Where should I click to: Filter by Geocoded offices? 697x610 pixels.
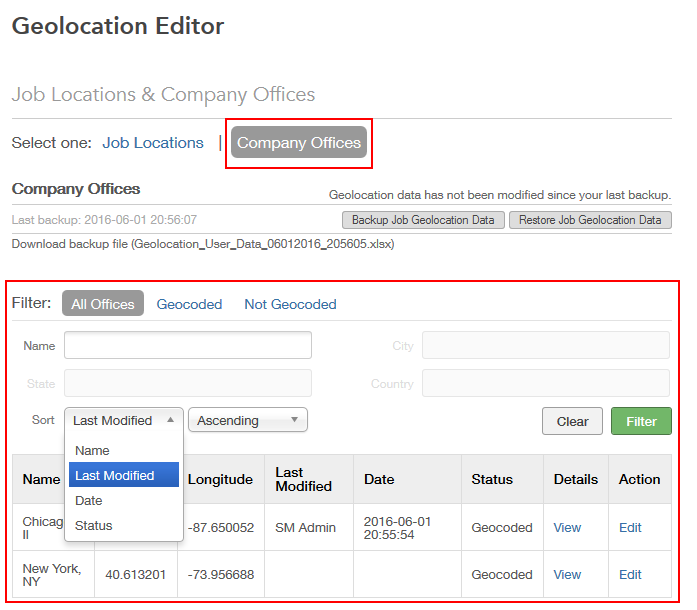(x=189, y=304)
